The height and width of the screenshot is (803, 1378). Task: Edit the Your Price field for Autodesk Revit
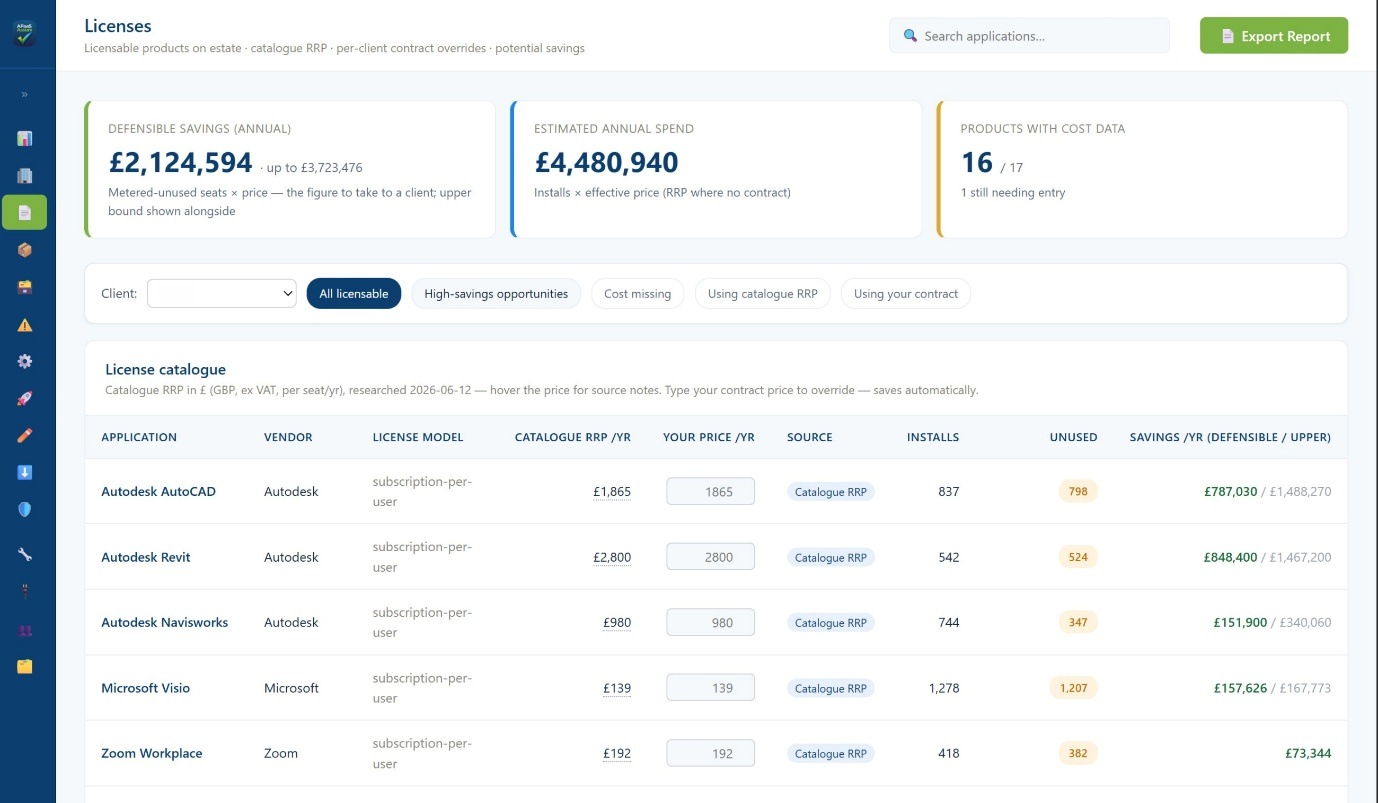point(711,557)
